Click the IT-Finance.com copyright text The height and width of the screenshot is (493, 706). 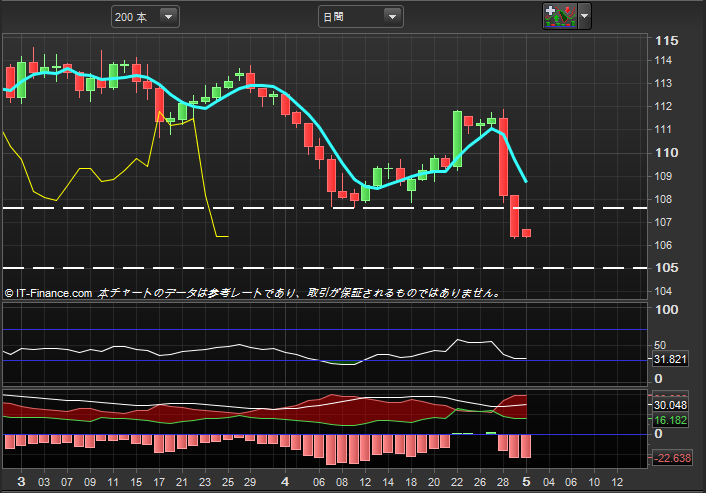(x=48, y=294)
